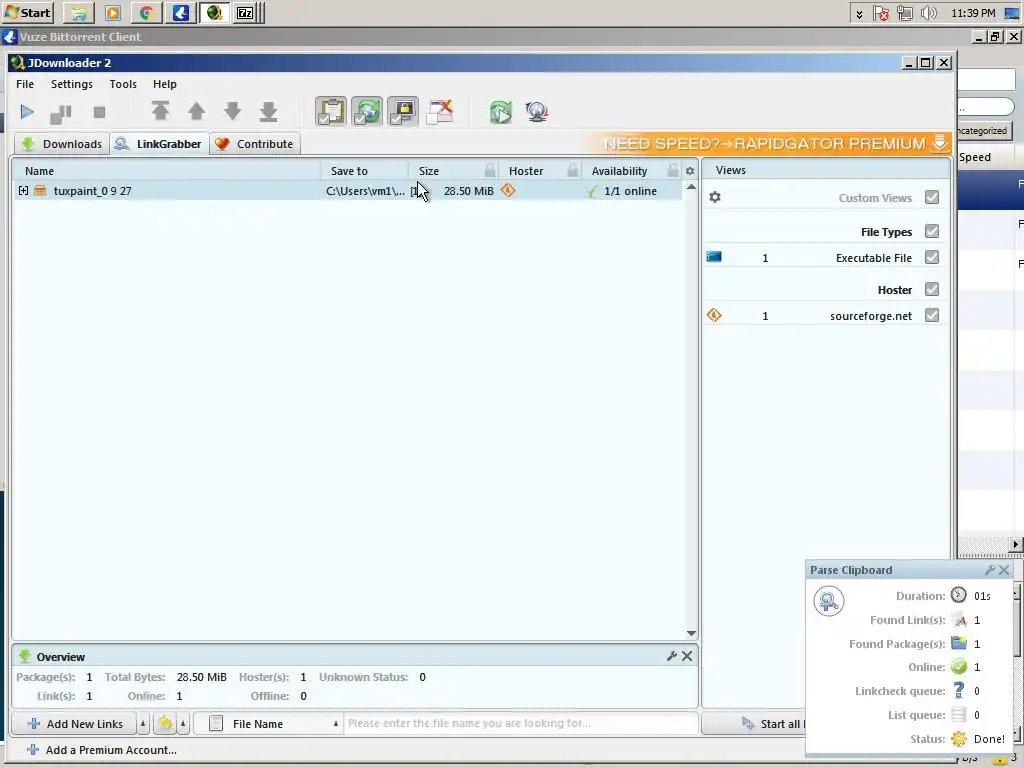
Task: Open Custom Views gear icon
Action: [715, 197]
